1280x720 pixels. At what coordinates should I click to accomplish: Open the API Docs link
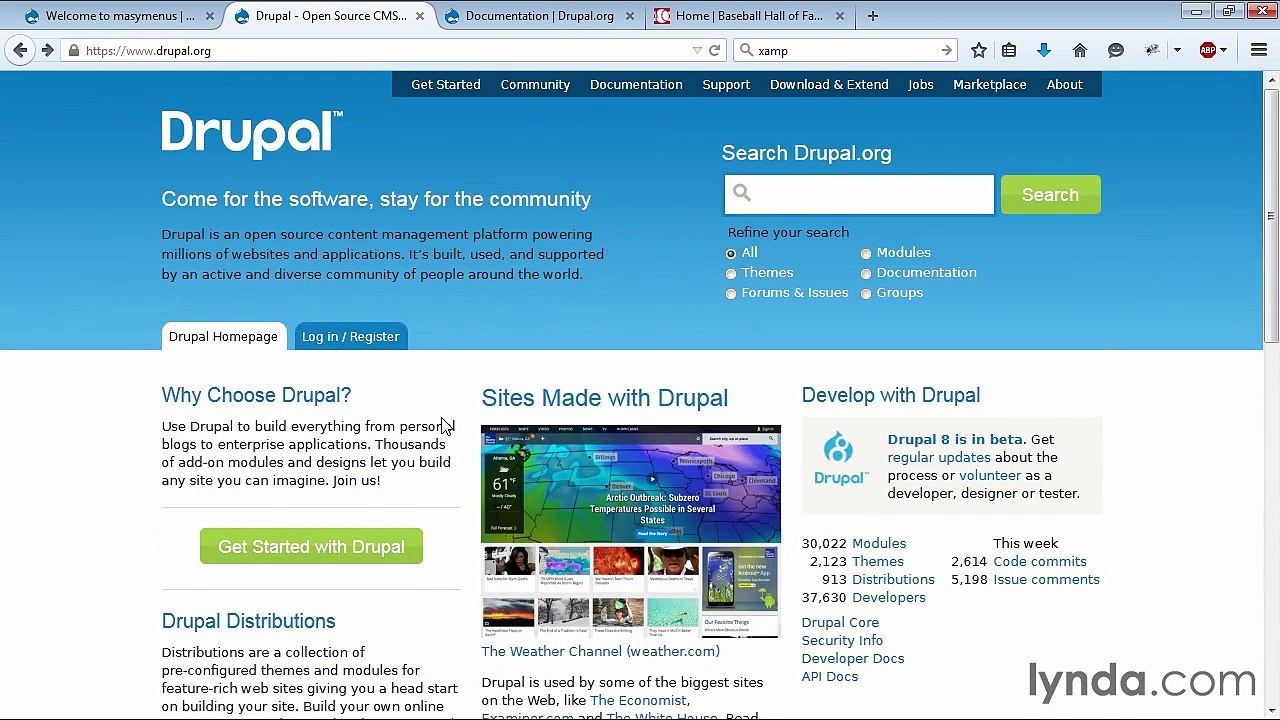(830, 676)
